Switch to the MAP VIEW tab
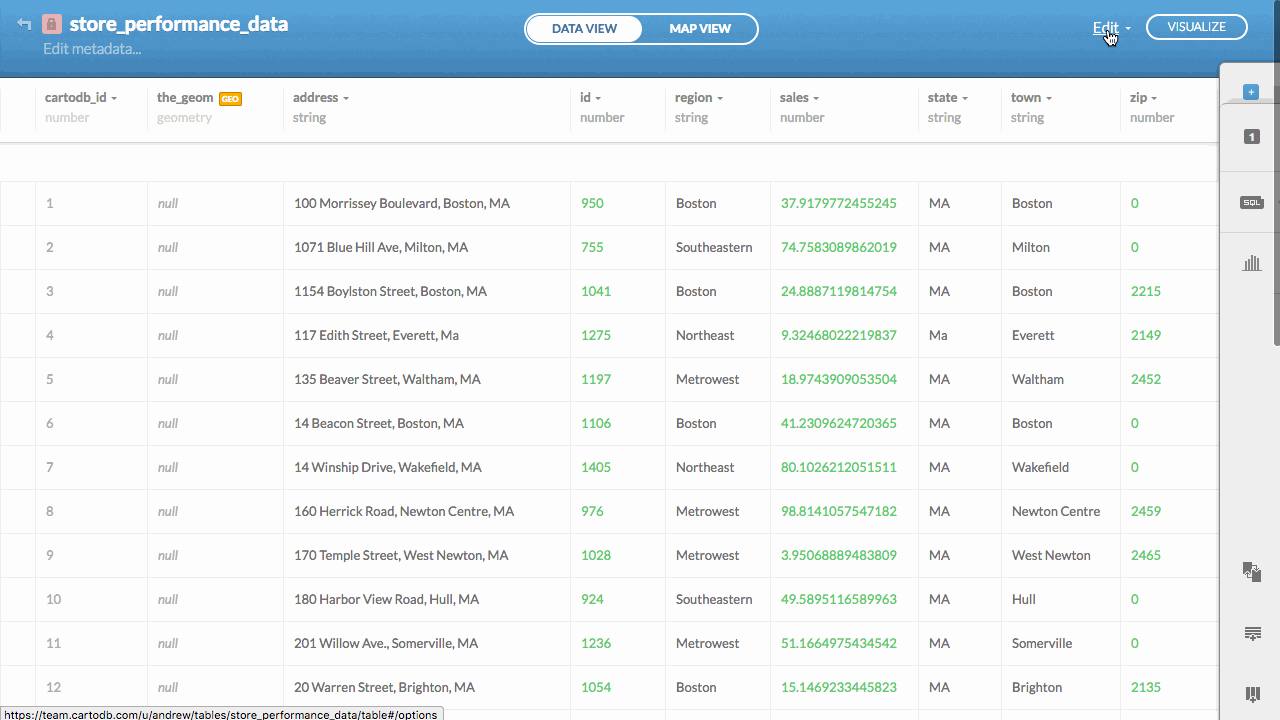This screenshot has width=1280, height=720. pos(699,29)
